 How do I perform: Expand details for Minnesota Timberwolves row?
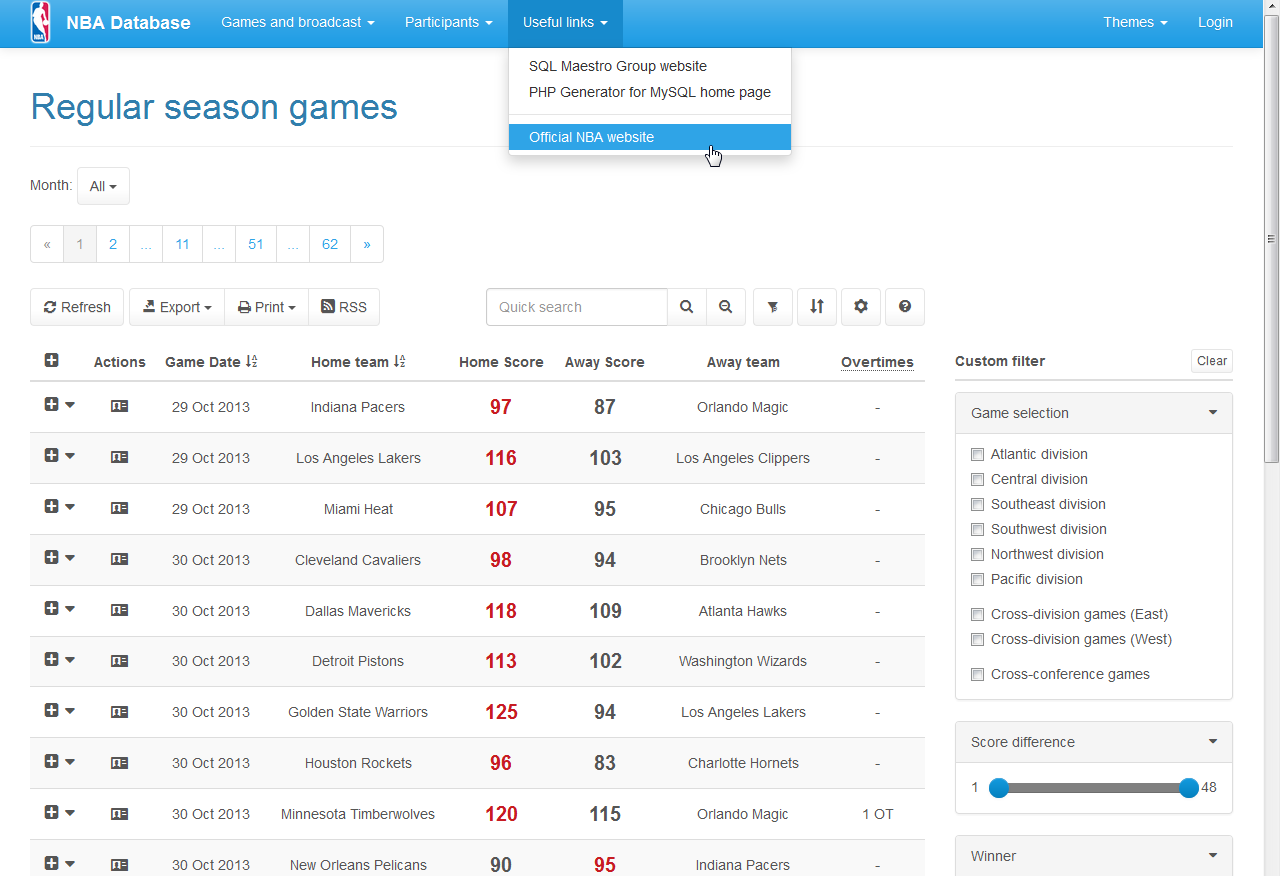click(52, 812)
